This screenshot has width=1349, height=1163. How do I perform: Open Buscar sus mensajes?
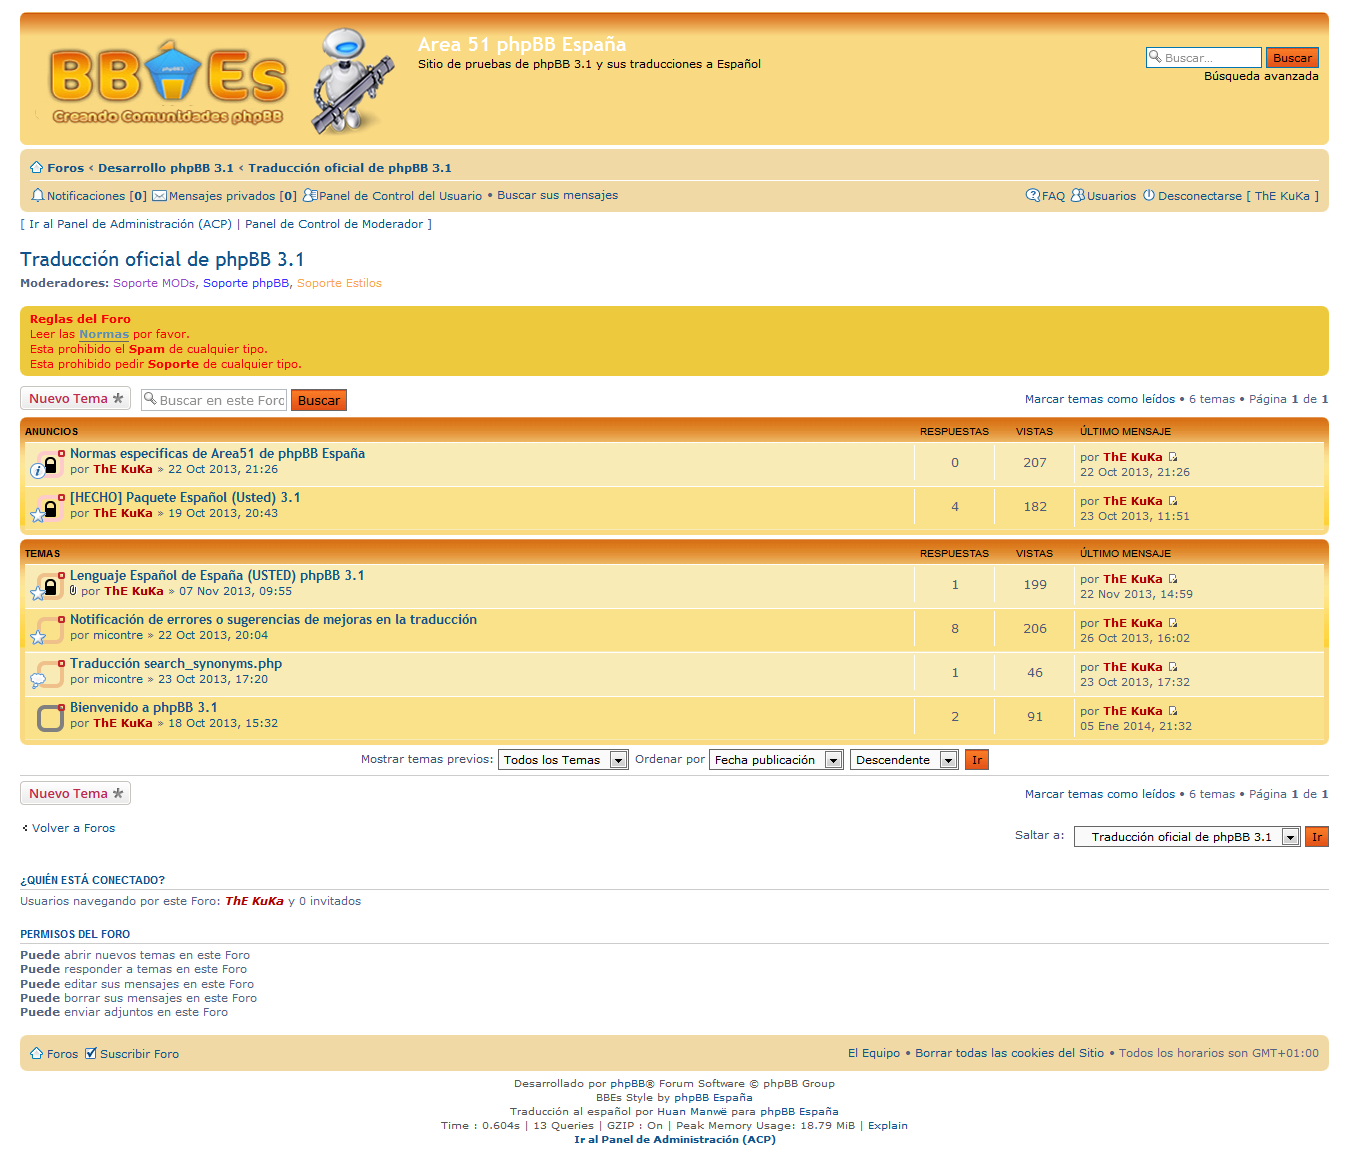[x=557, y=195]
